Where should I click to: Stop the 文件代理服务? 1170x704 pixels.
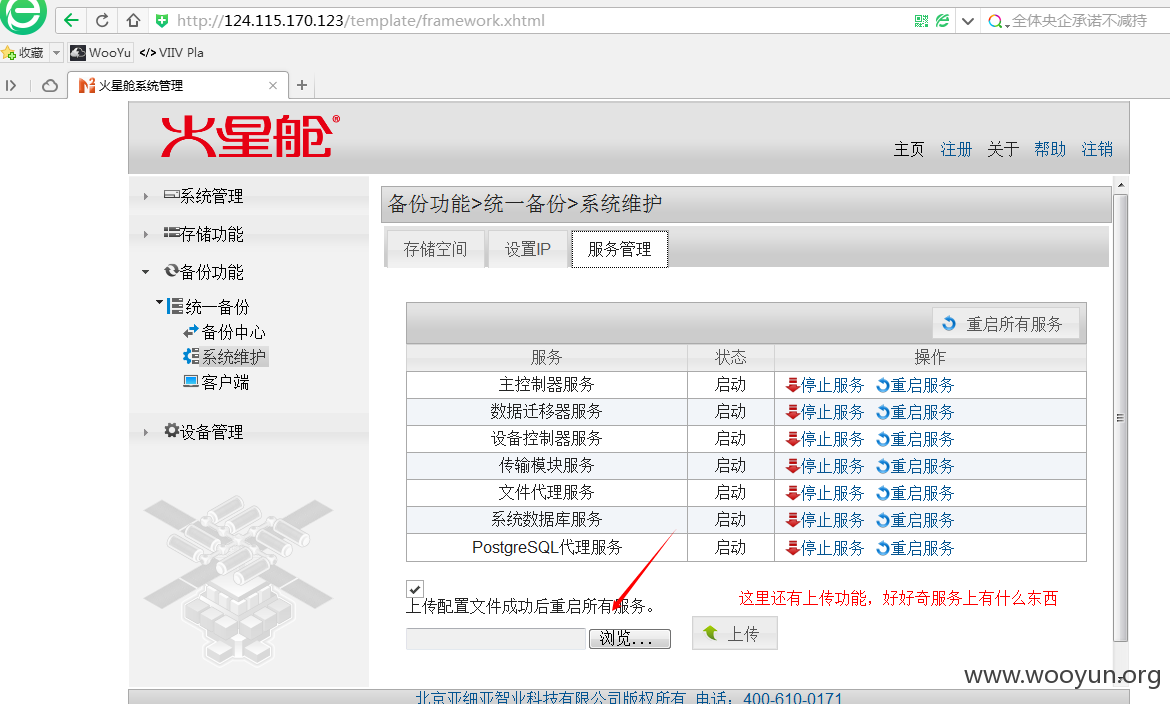point(825,493)
